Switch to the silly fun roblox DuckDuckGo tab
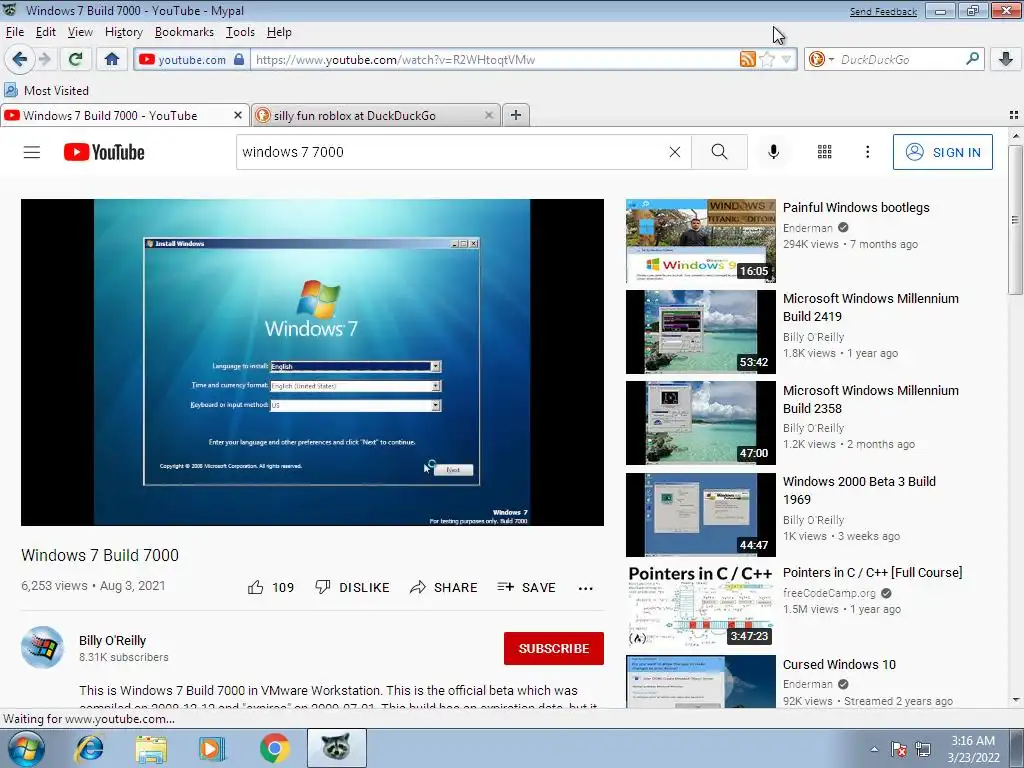The height and width of the screenshot is (768, 1024). [376, 115]
